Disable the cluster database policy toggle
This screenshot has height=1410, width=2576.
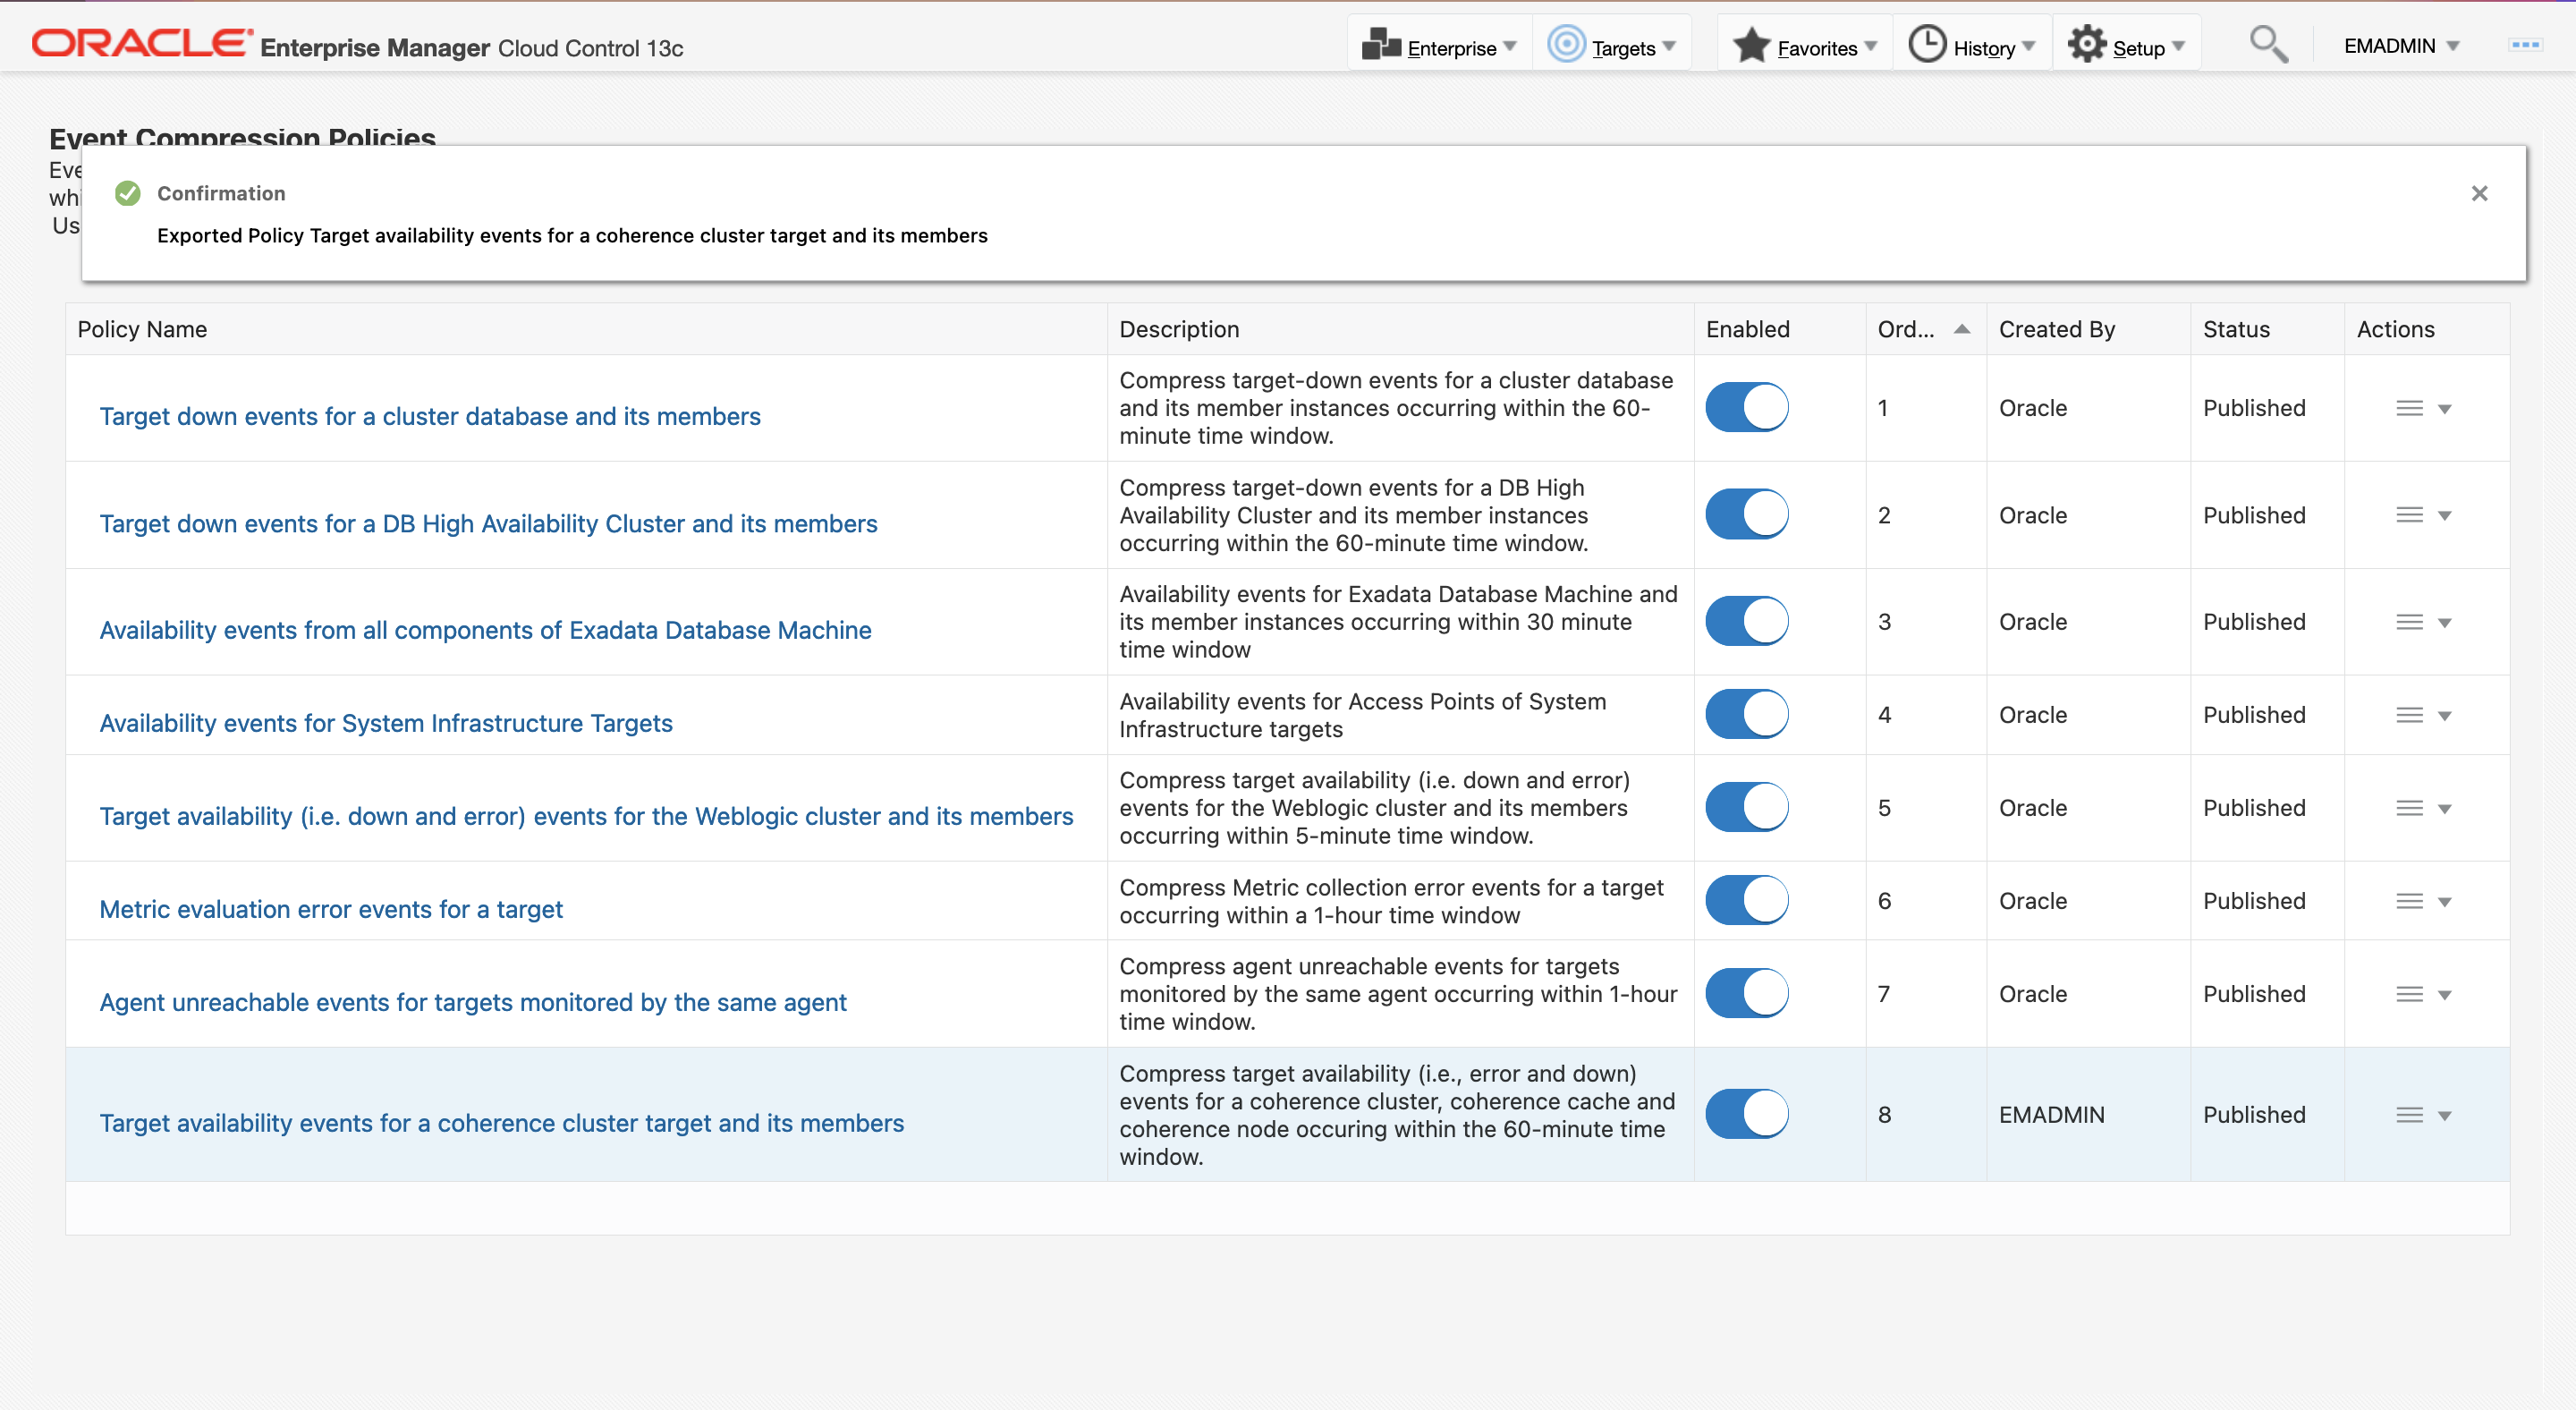click(1746, 408)
